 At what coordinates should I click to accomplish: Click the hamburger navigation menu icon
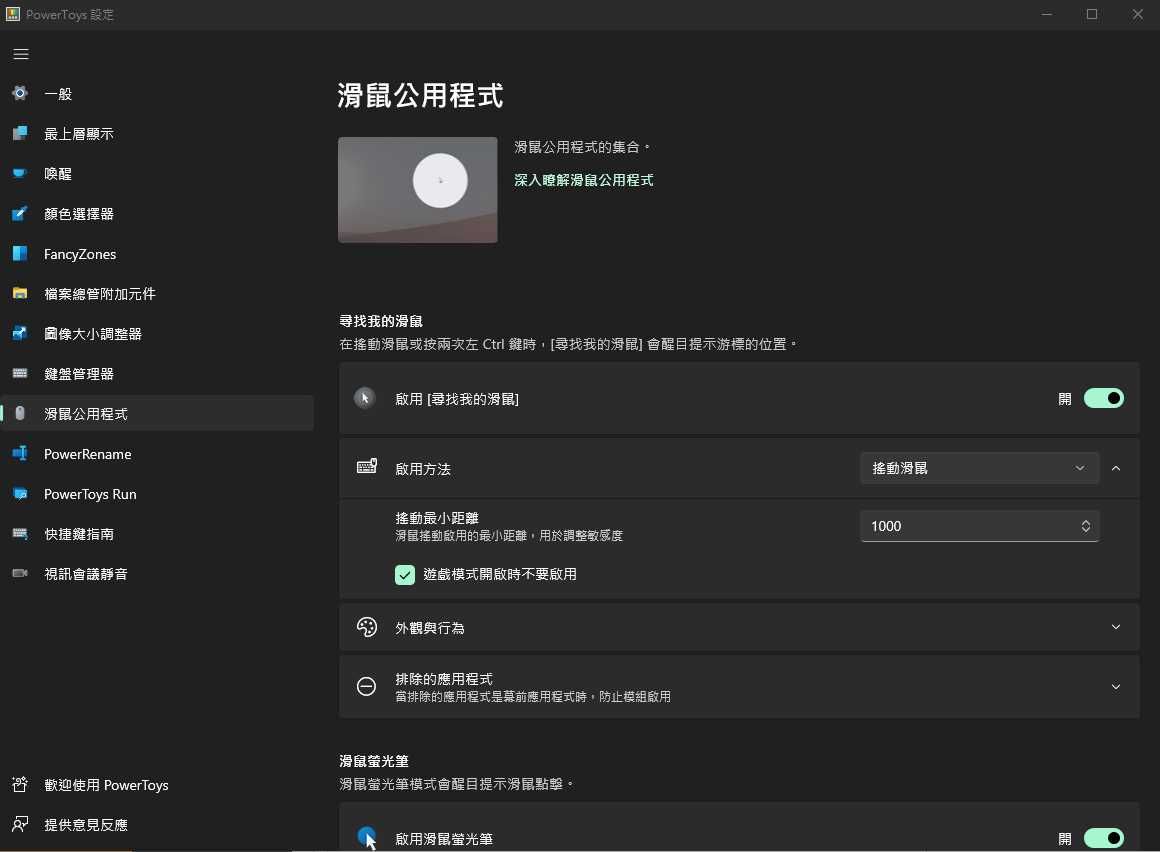click(x=21, y=54)
